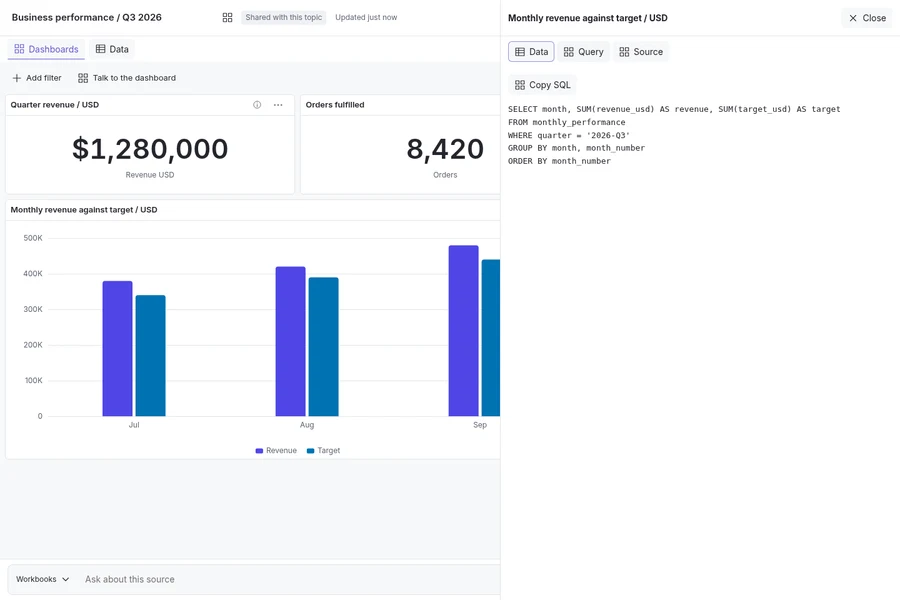Select the Query tab in side panel
Screen dimensions: 900x600
(583, 52)
